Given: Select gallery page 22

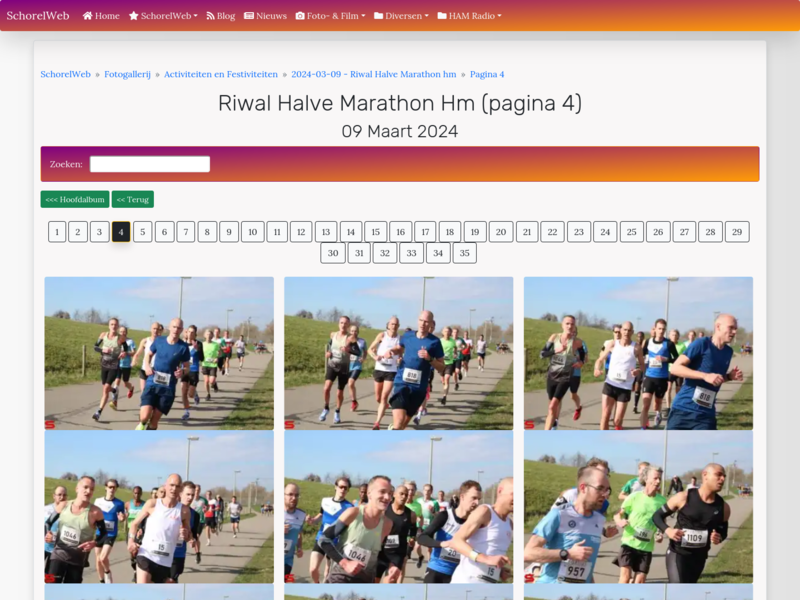Looking at the screenshot, I should point(553,232).
